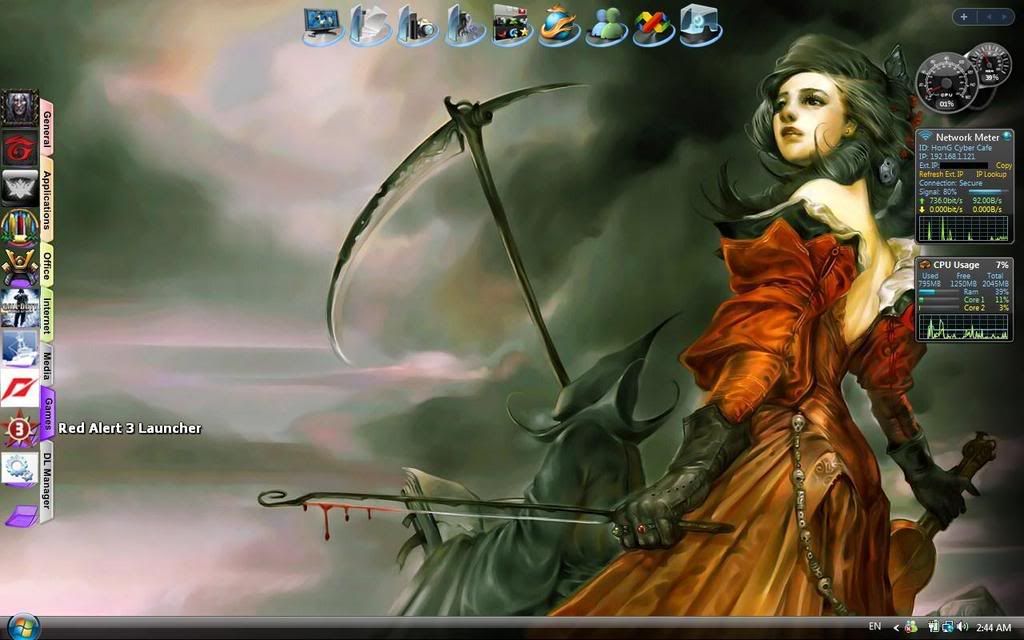Open the Need for Speed game icon

(x=20, y=386)
